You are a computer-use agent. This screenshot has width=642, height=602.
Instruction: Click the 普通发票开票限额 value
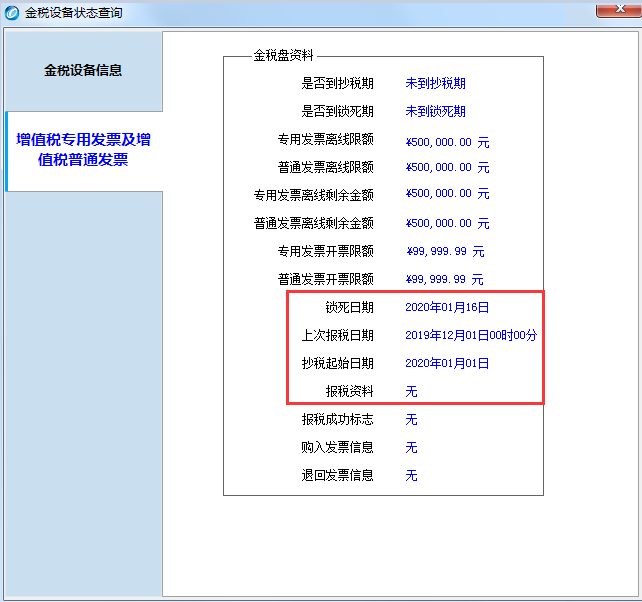click(x=444, y=279)
